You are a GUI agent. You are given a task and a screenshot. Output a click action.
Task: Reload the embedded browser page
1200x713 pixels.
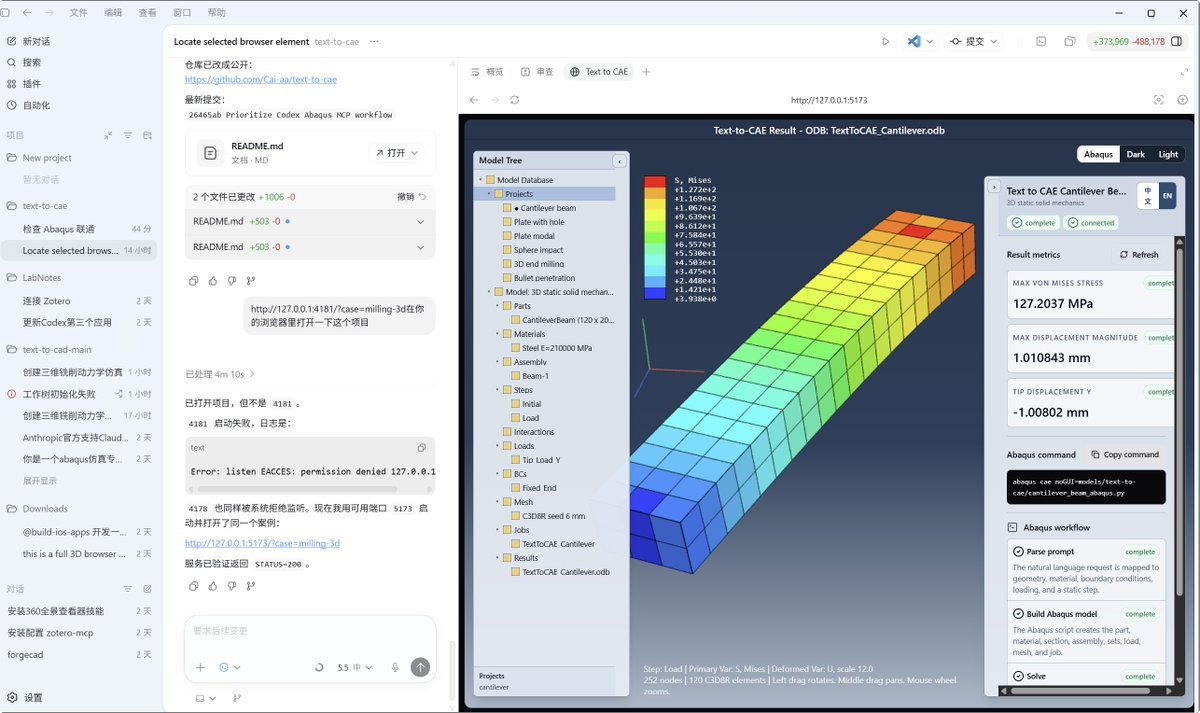pyautogui.click(x=515, y=100)
